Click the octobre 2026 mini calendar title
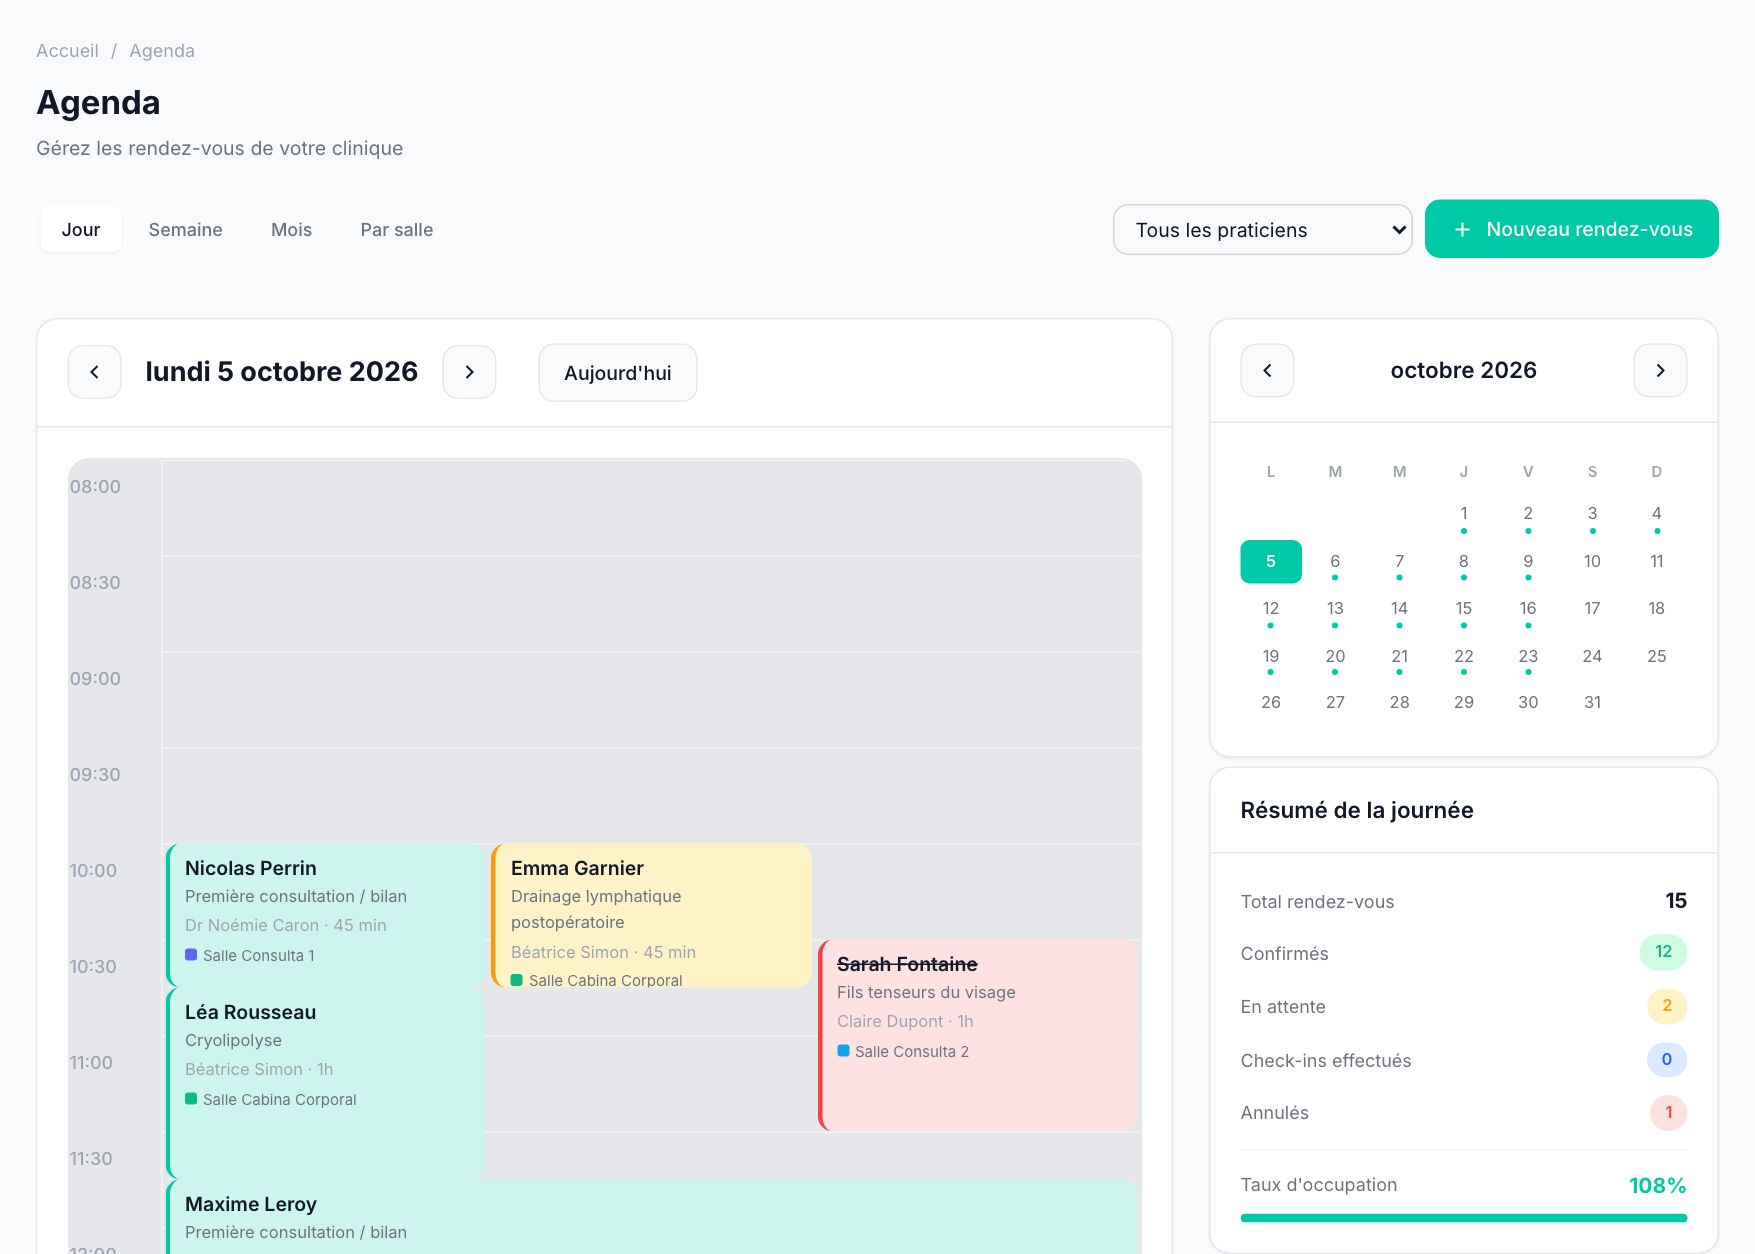Screen dimensions: 1755x1254 (1463, 370)
